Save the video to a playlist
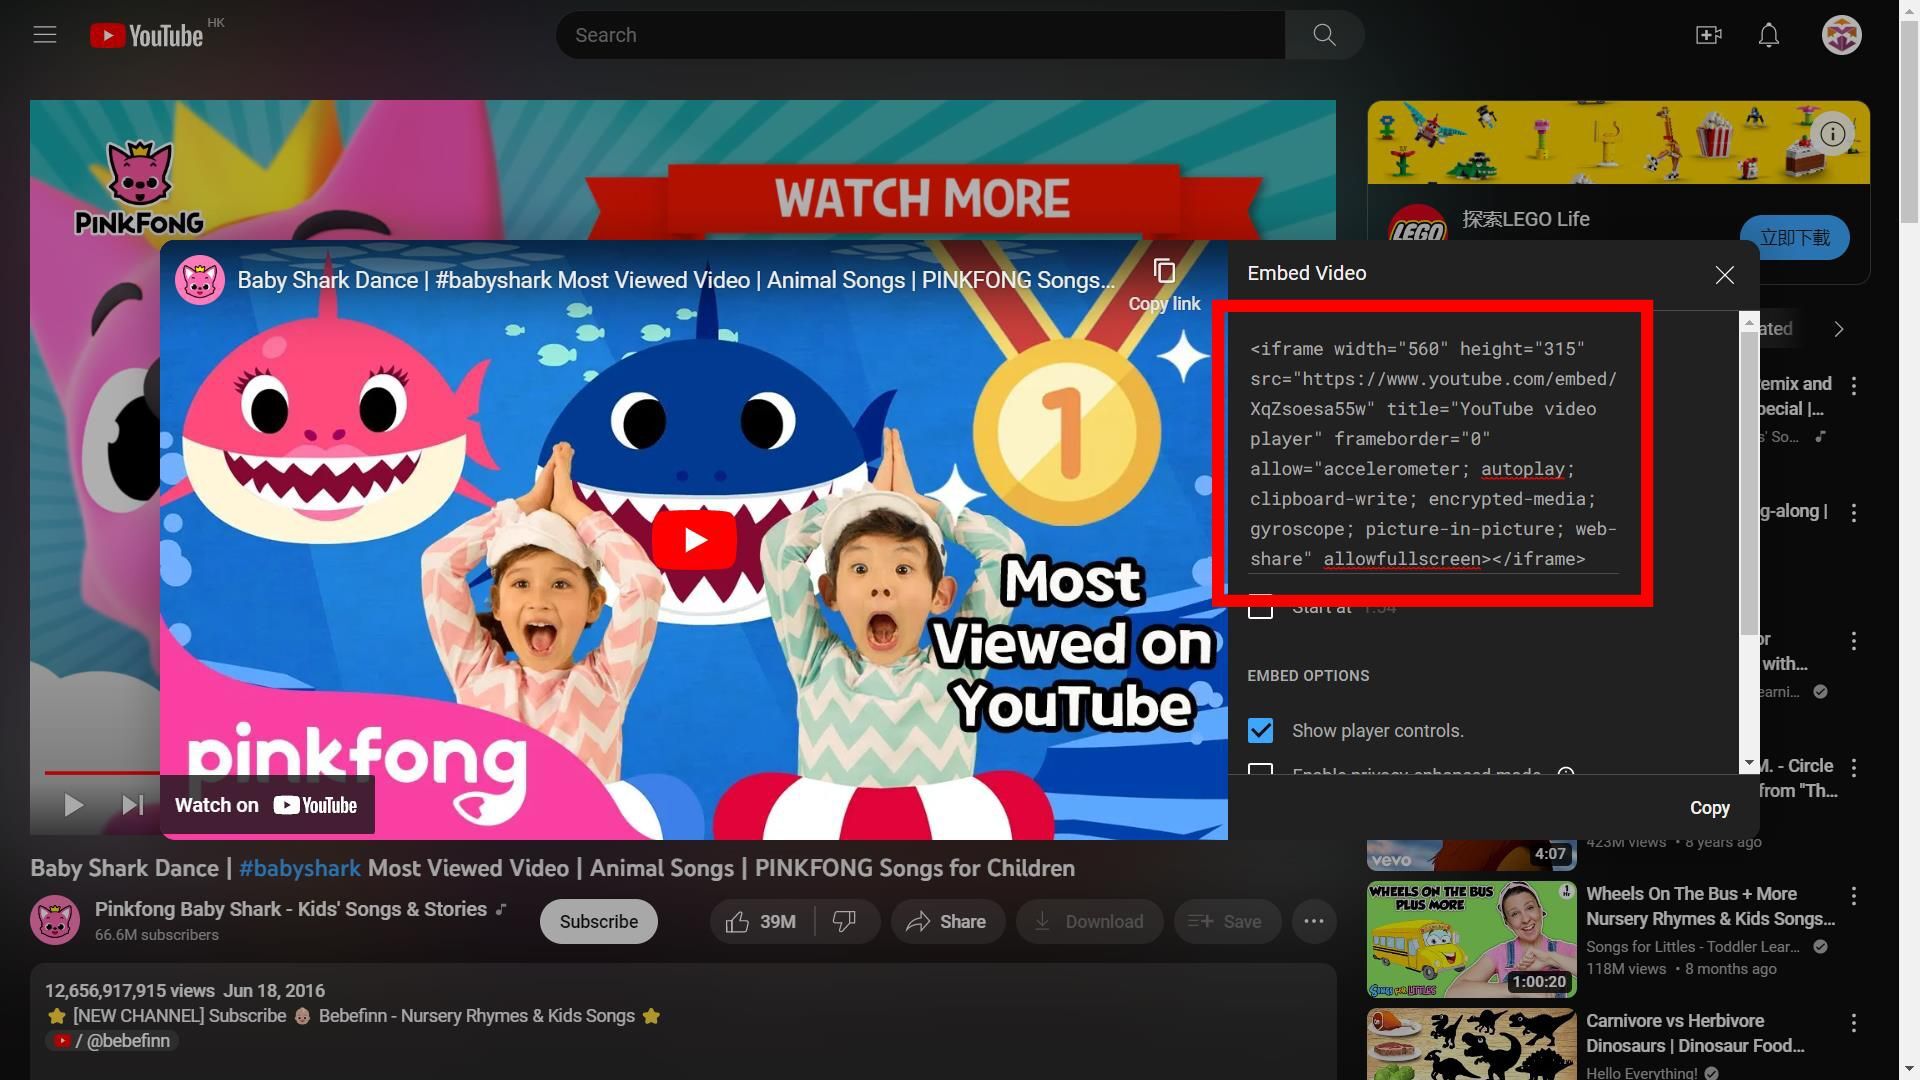Image resolution: width=1920 pixels, height=1080 pixels. (x=1227, y=922)
